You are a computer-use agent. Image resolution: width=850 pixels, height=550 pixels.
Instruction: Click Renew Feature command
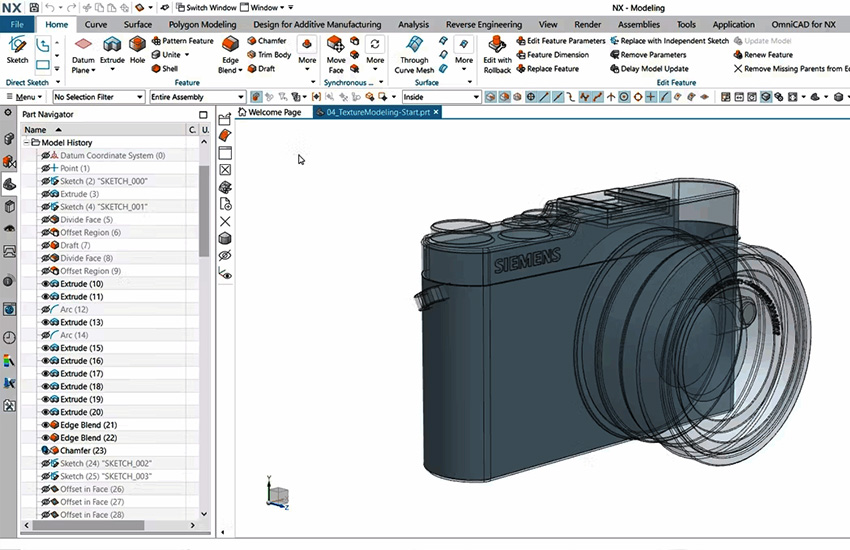[x=763, y=55]
